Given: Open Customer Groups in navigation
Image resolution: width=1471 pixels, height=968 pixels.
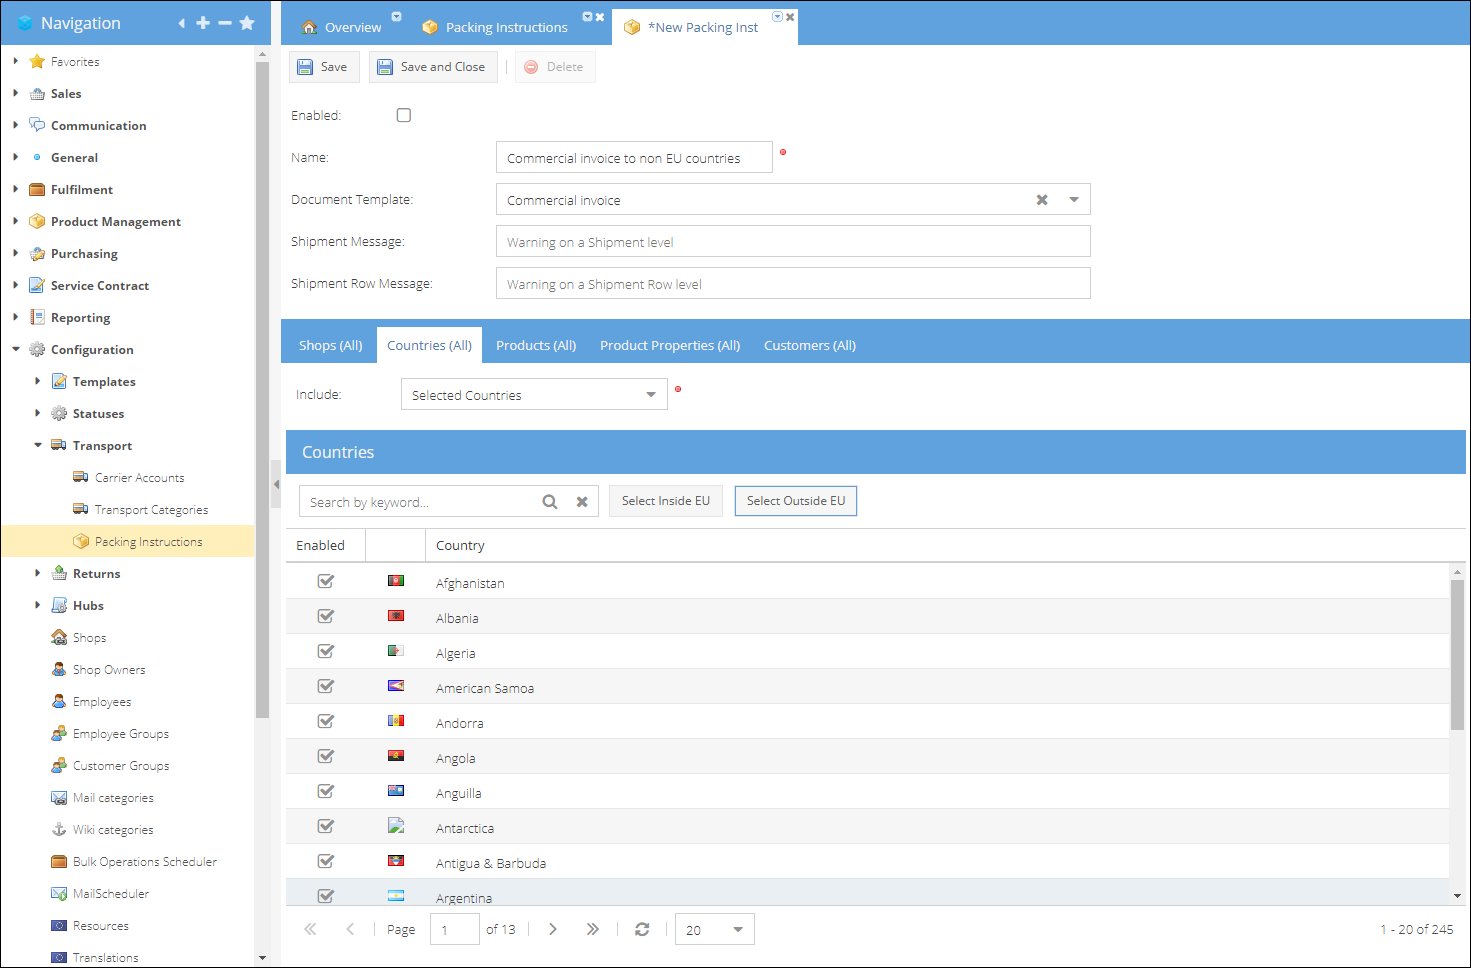Looking at the screenshot, I should (110, 766).
